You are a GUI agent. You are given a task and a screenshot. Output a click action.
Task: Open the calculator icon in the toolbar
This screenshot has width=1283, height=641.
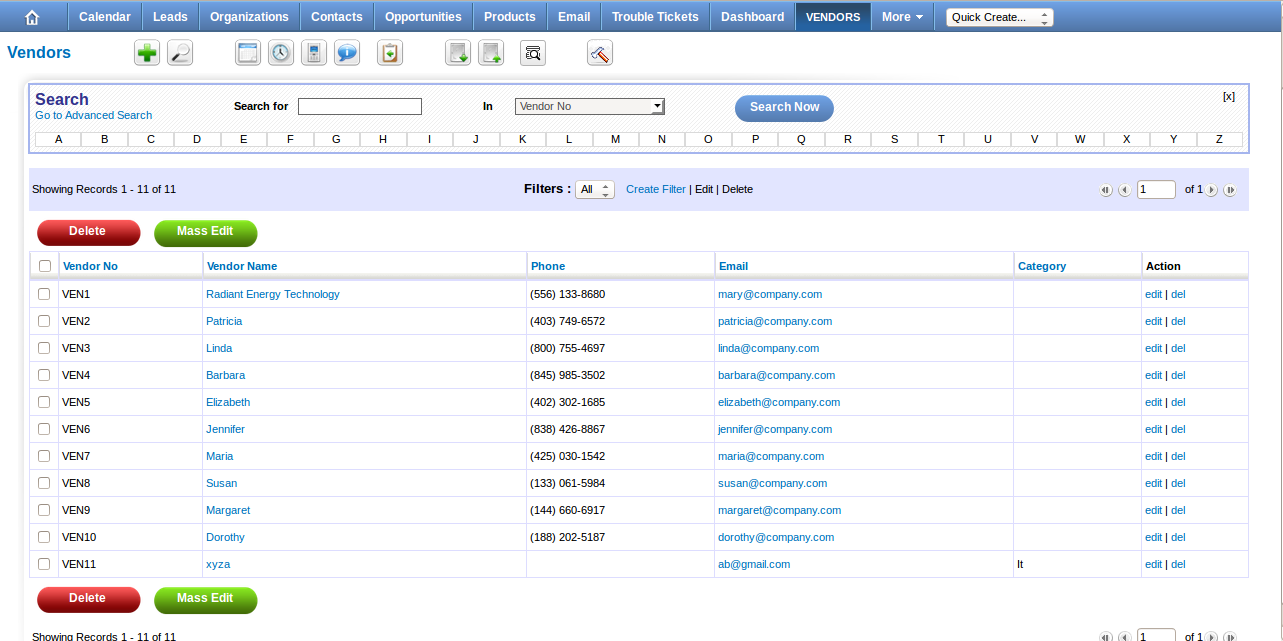(x=314, y=54)
